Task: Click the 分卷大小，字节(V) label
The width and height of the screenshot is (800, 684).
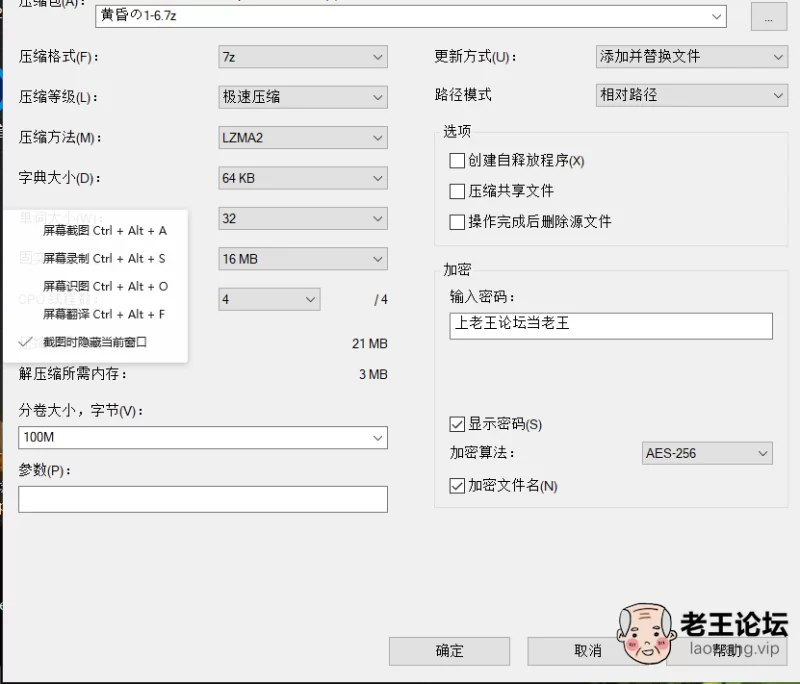Action: 81,411
